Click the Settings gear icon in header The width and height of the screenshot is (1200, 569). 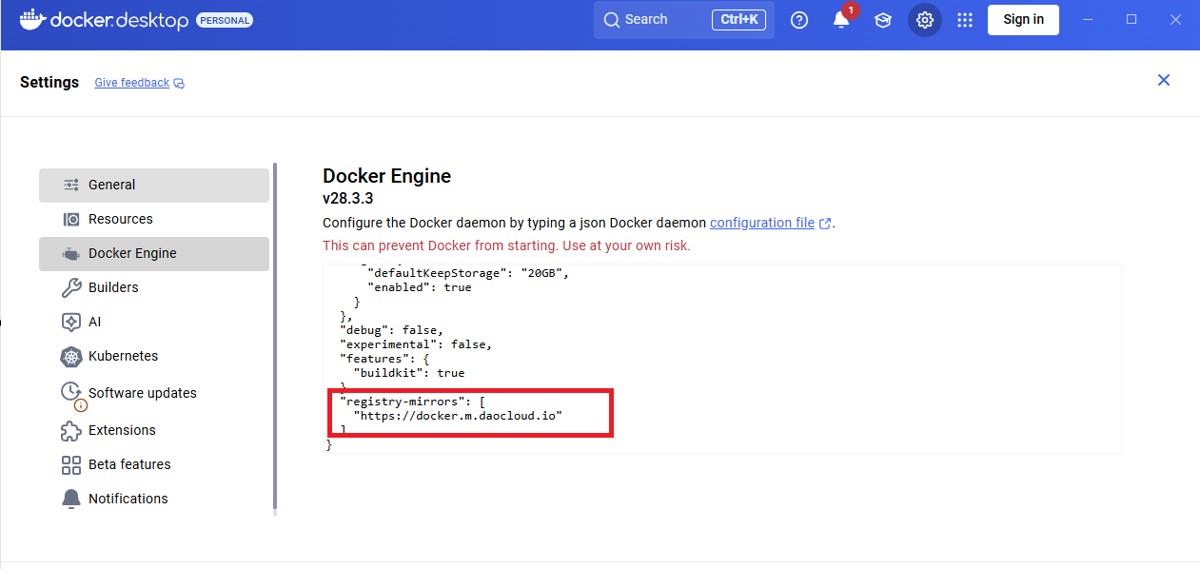pos(925,20)
